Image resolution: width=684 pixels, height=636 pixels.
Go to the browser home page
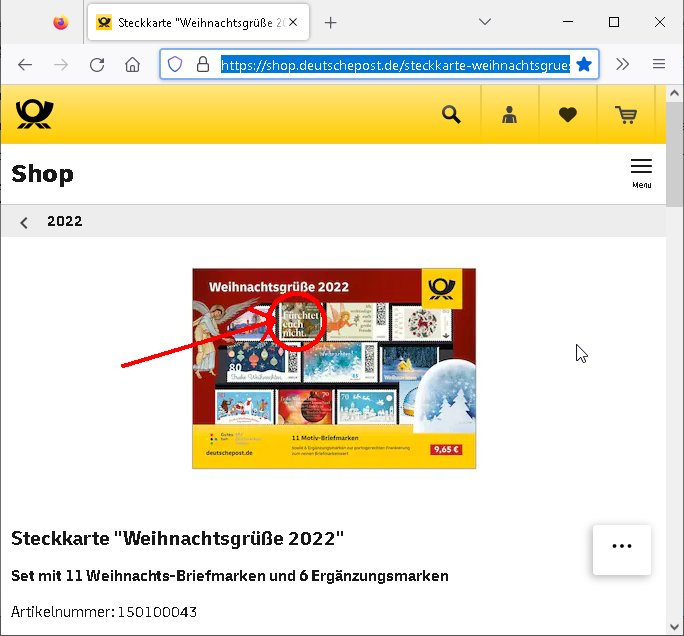tap(133, 65)
